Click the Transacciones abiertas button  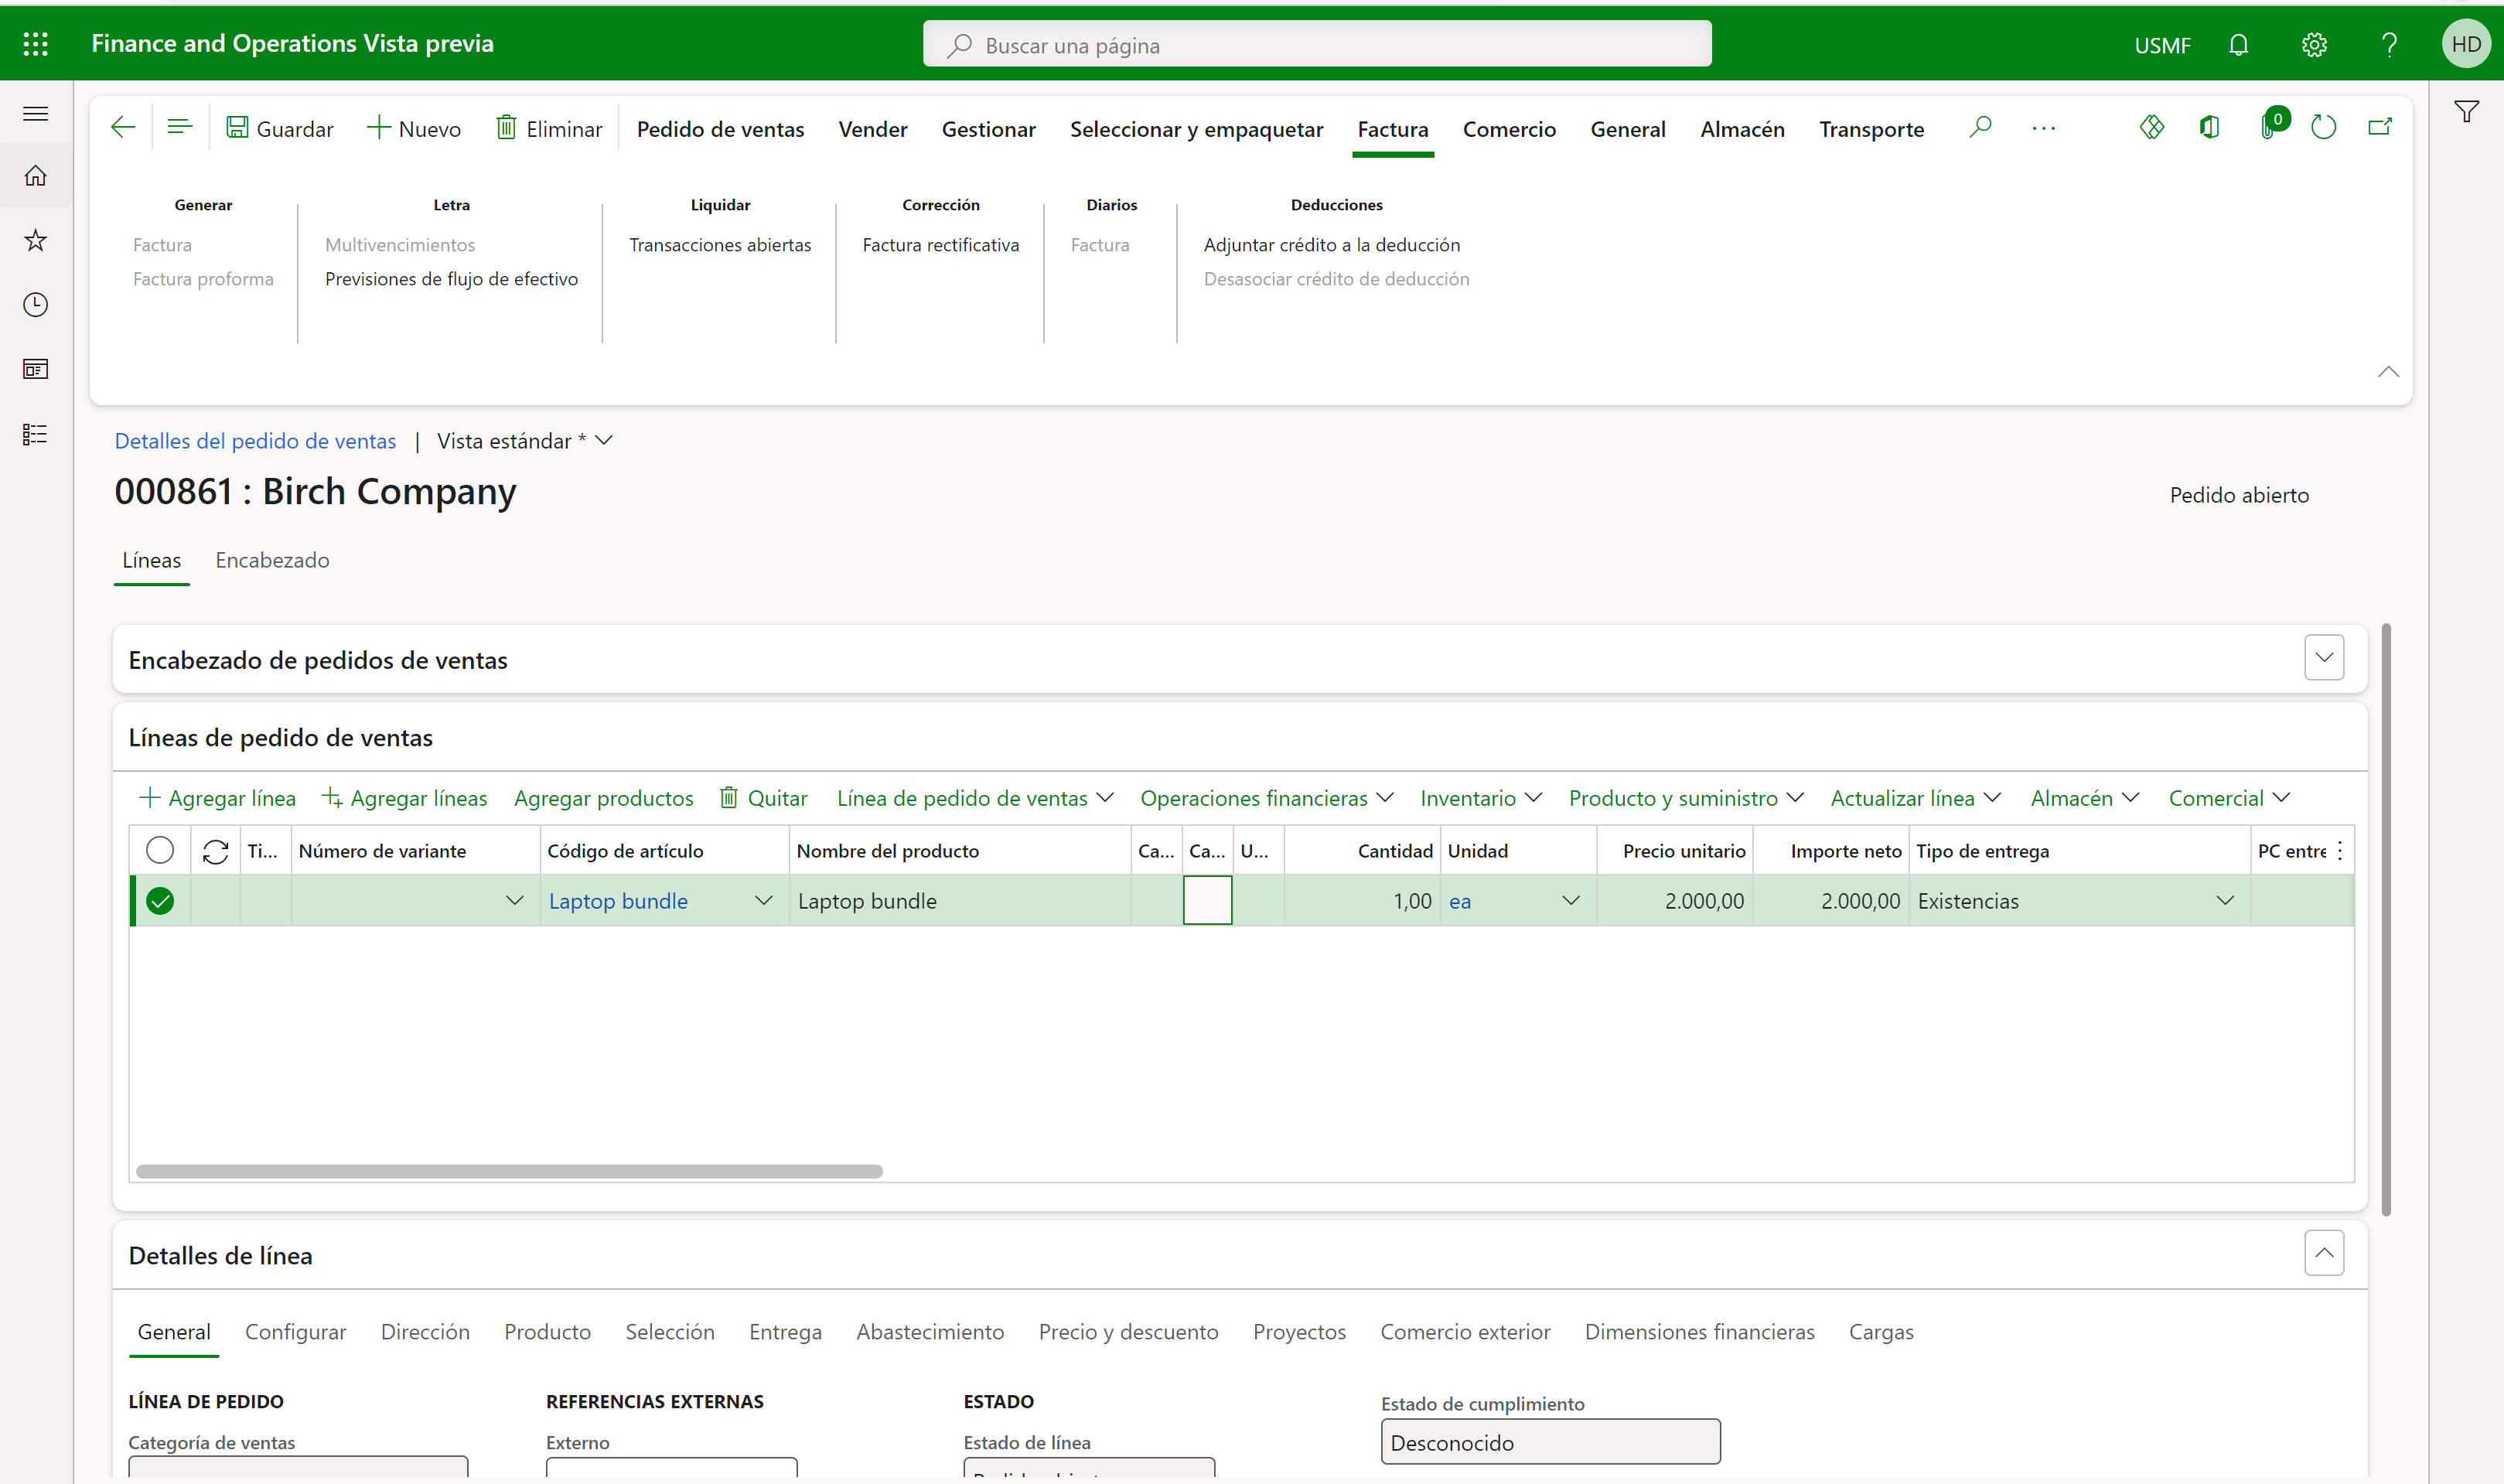pos(720,245)
